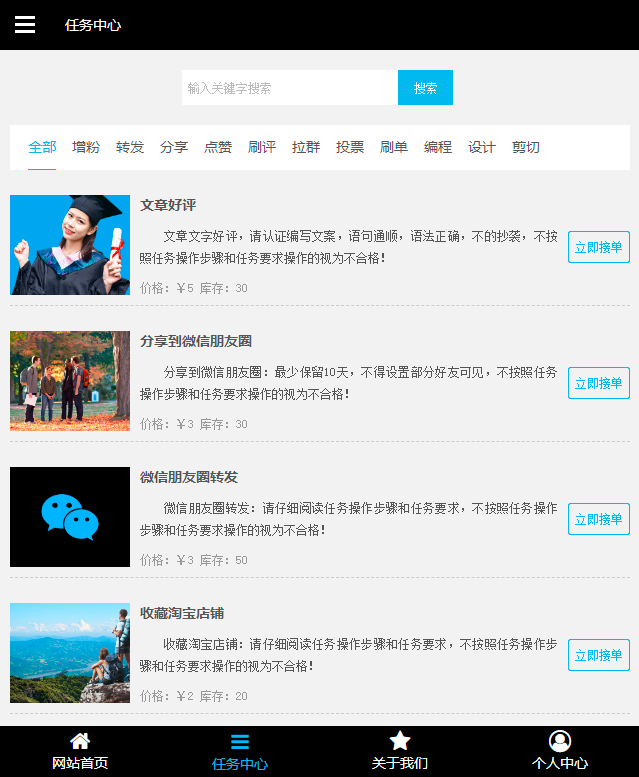Select the 刷评 category tab

coord(262,147)
